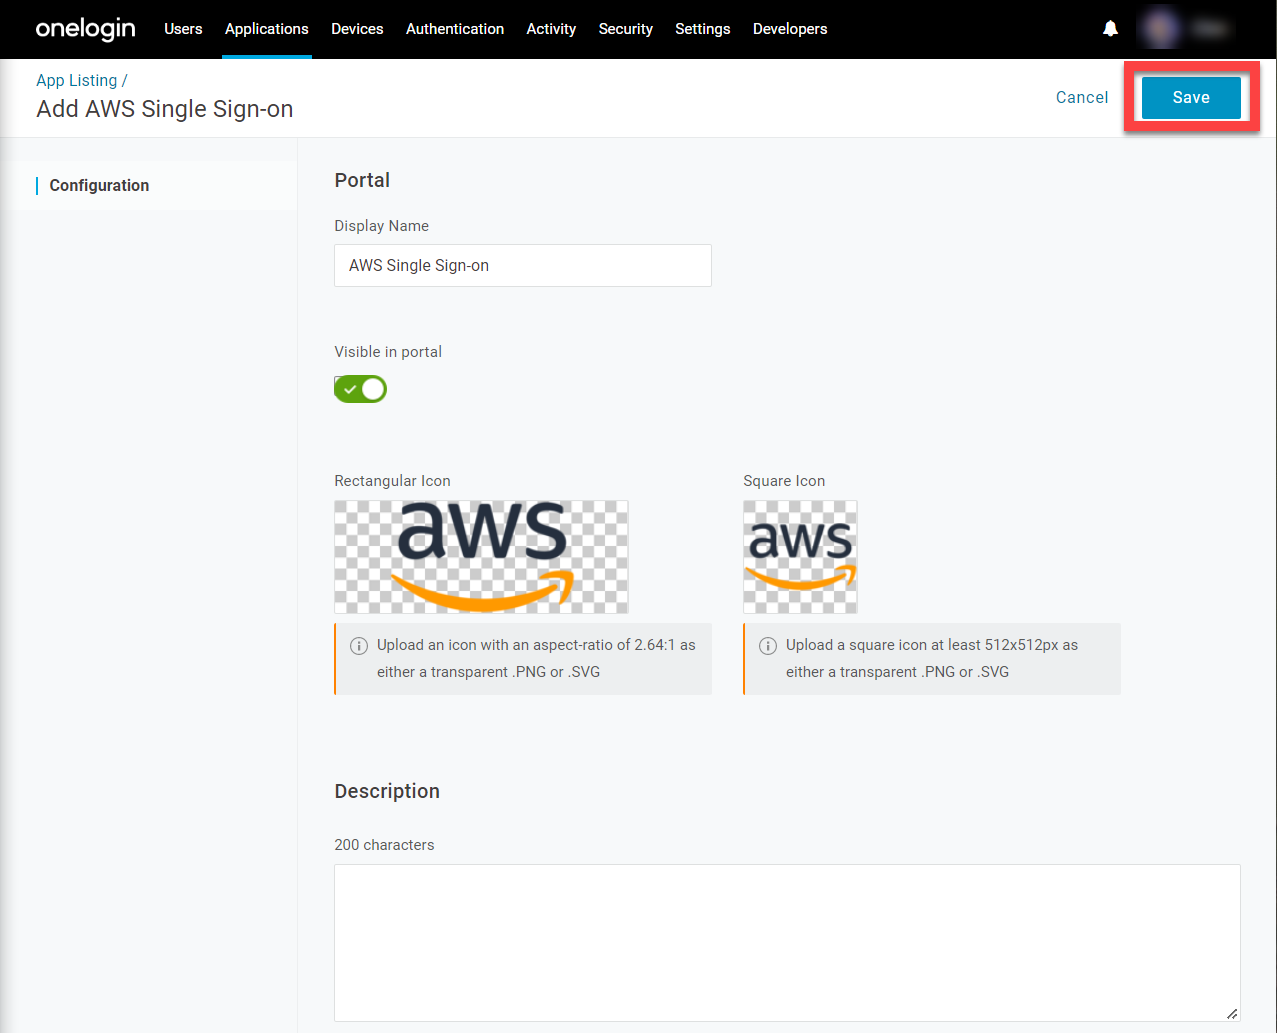The height and width of the screenshot is (1033, 1277).
Task: Disable the Visible in portal toggle
Action: click(x=360, y=389)
